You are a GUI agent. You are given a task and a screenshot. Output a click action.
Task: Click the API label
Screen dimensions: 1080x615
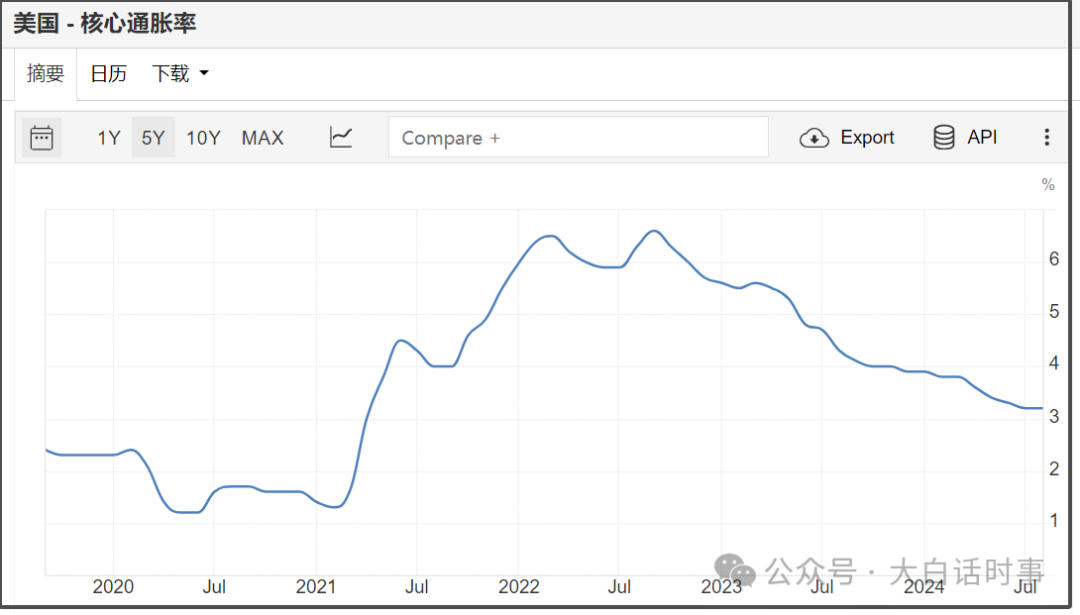[x=982, y=137]
